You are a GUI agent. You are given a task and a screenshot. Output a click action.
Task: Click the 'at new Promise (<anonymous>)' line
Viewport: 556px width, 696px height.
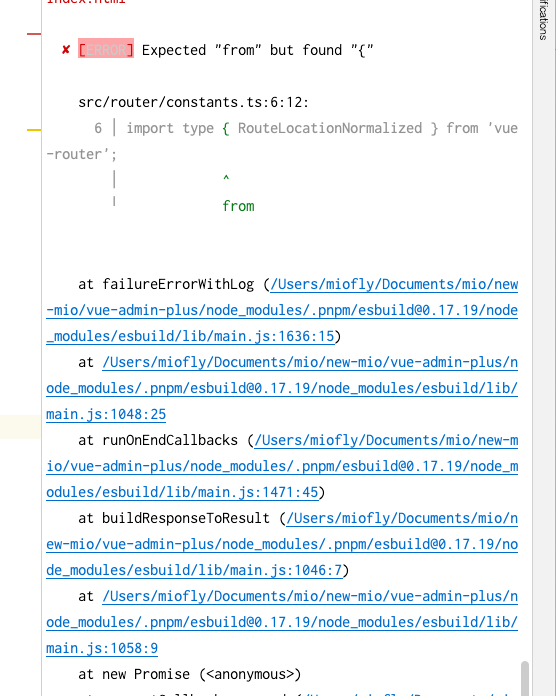(x=189, y=675)
